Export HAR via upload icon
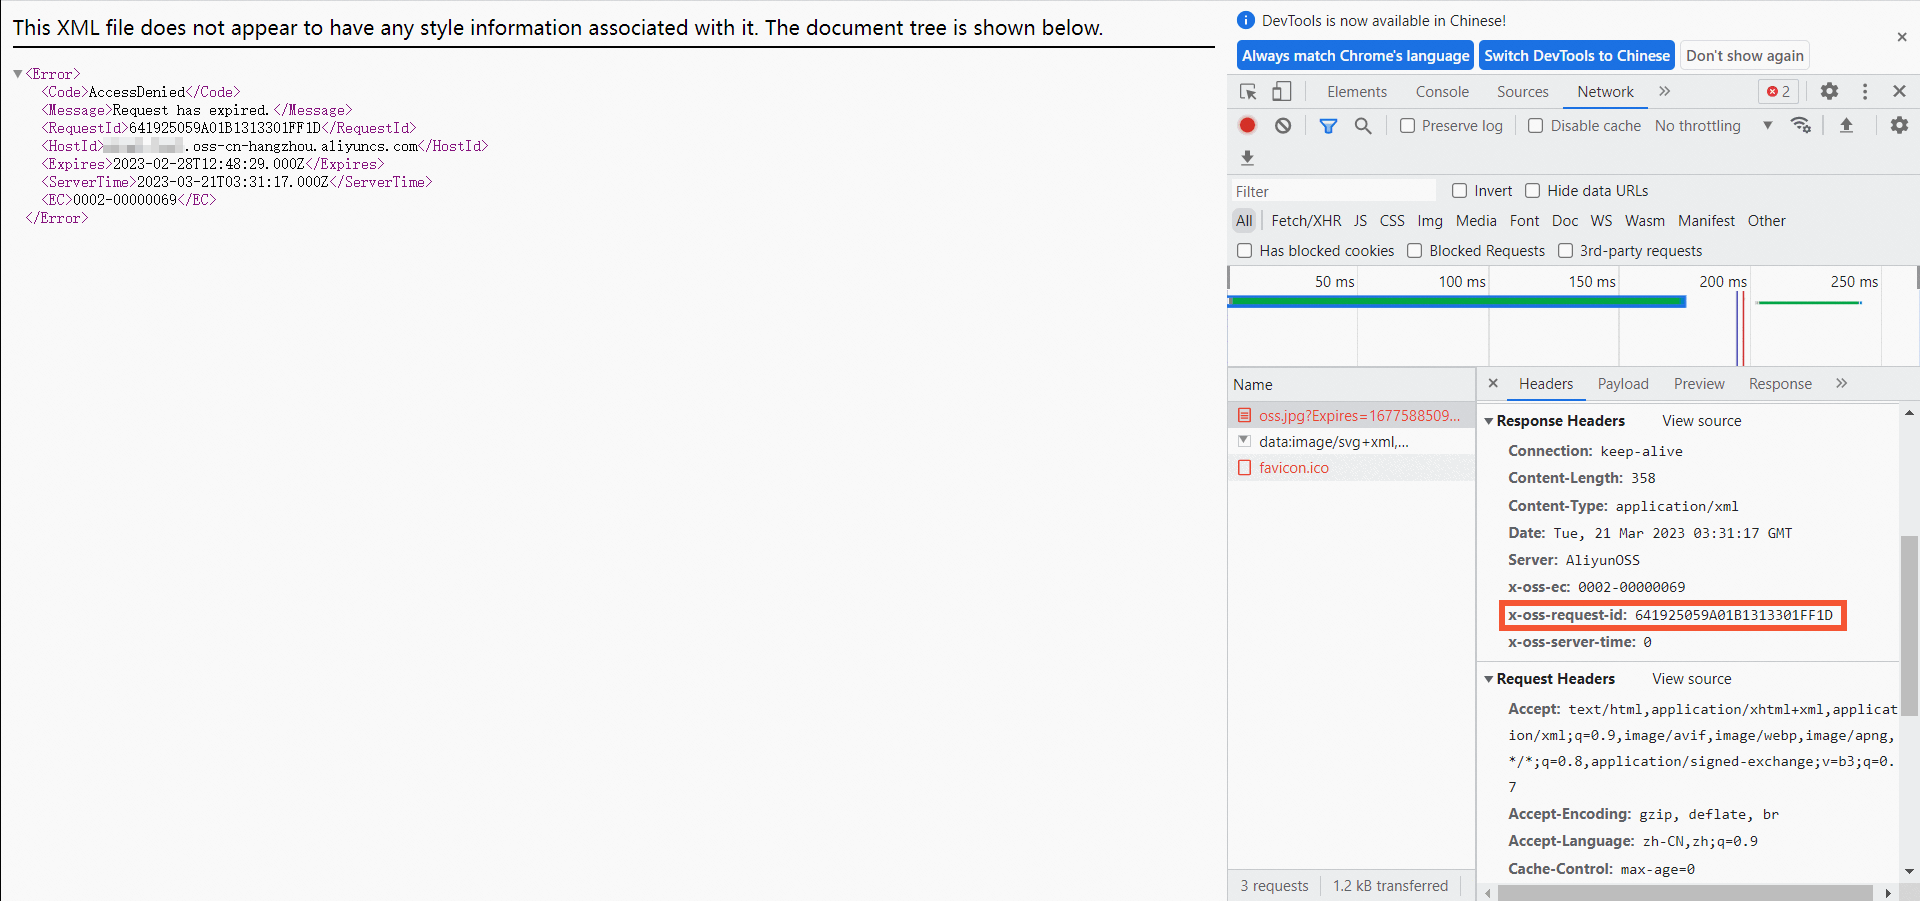This screenshot has height=901, width=1920. coord(1847,125)
